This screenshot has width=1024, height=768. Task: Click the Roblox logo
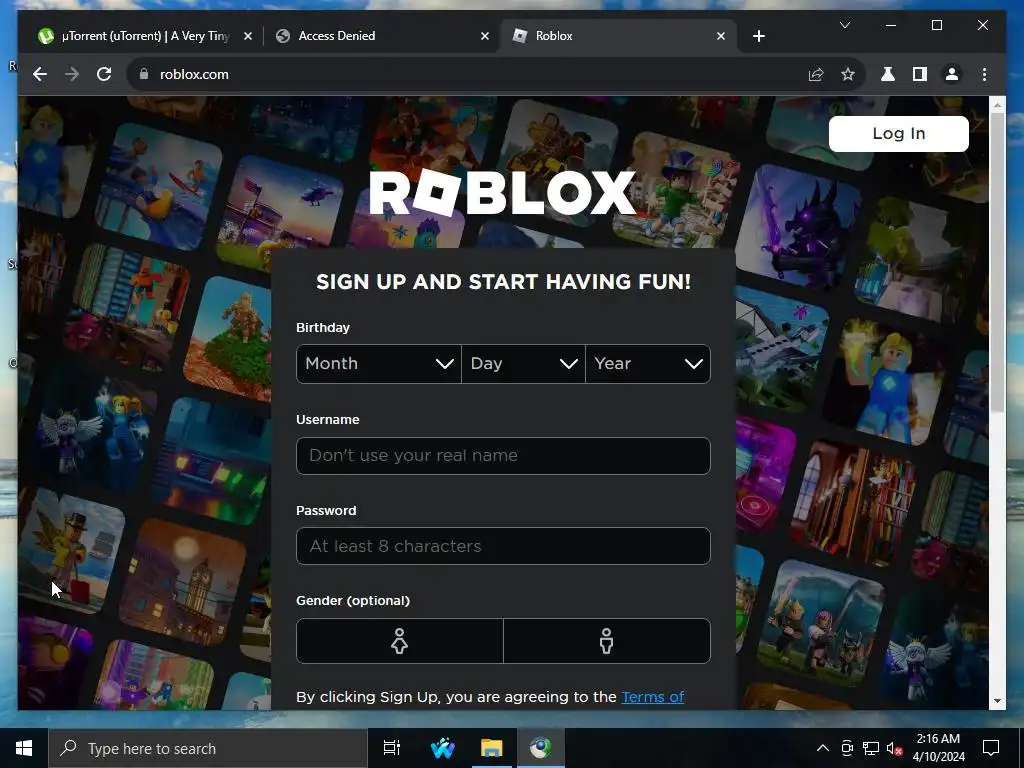(x=503, y=192)
